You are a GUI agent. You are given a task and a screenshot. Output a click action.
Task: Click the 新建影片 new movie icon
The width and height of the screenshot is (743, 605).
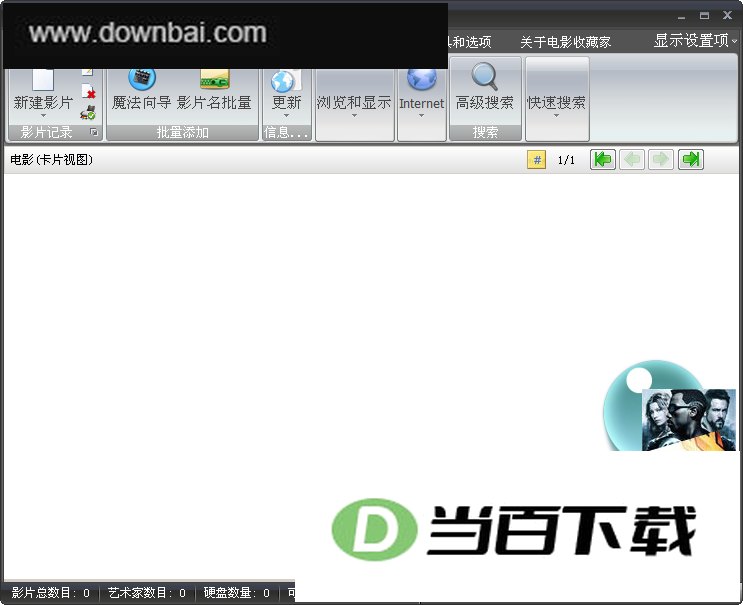(43, 80)
